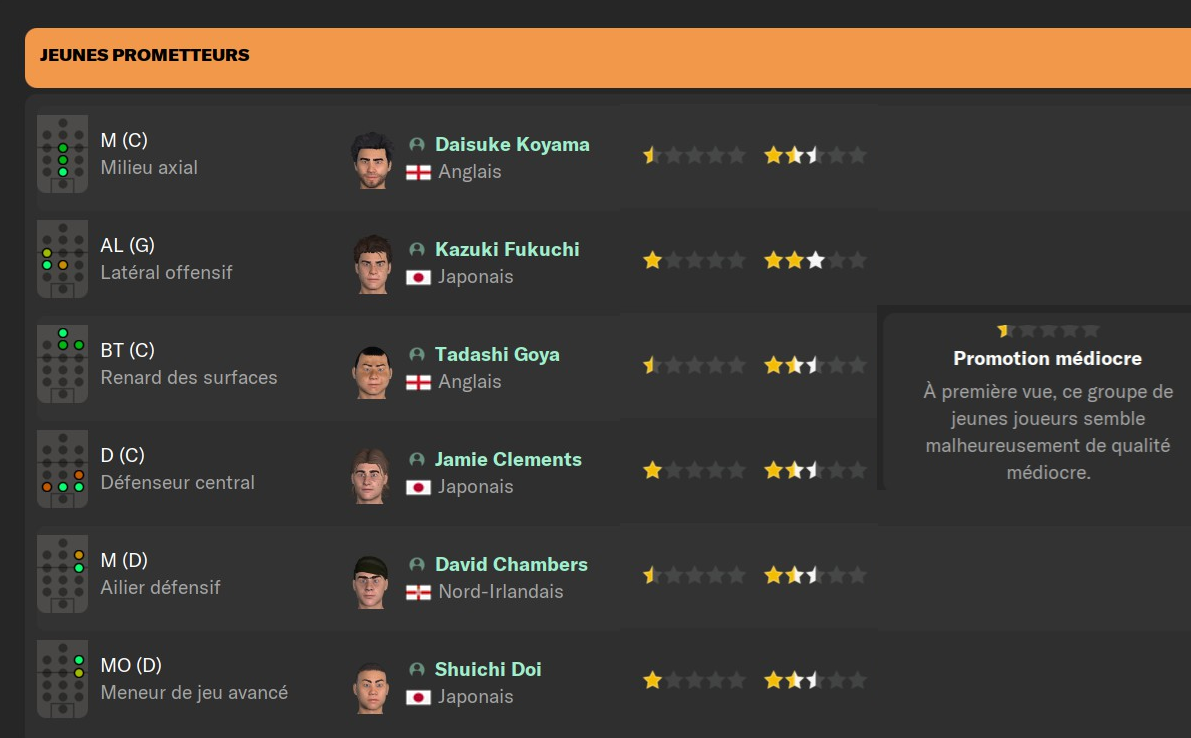Click the person icon beside Daisuke Koyama
Image resolution: width=1191 pixels, height=738 pixels.
coord(417,145)
